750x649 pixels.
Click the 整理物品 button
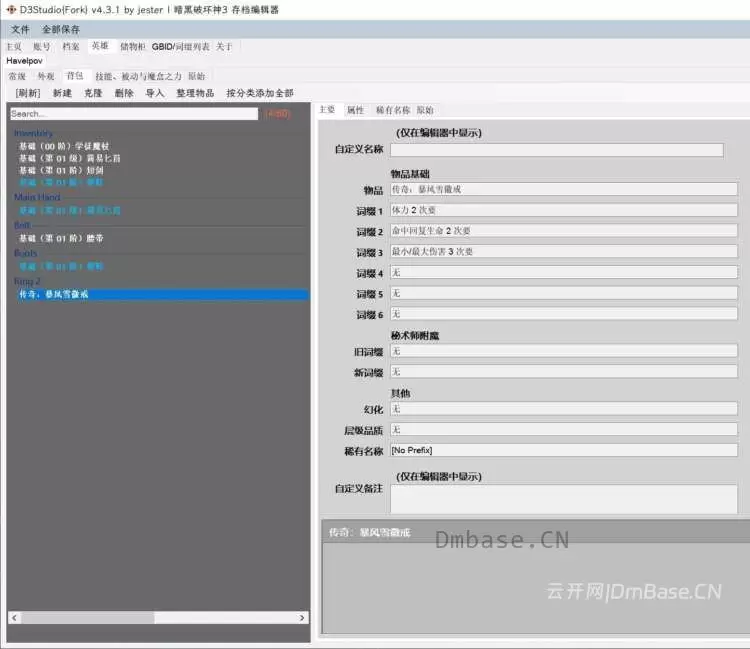coord(195,93)
